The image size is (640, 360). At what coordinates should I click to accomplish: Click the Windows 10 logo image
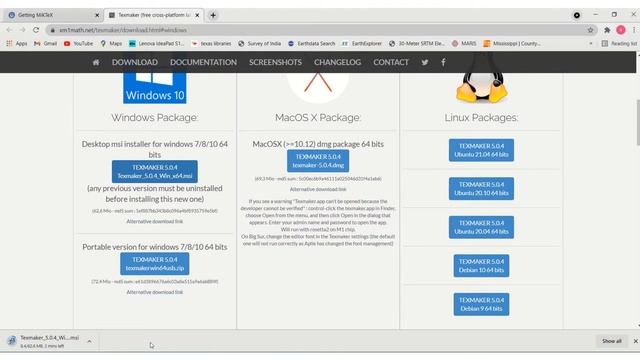[155, 88]
